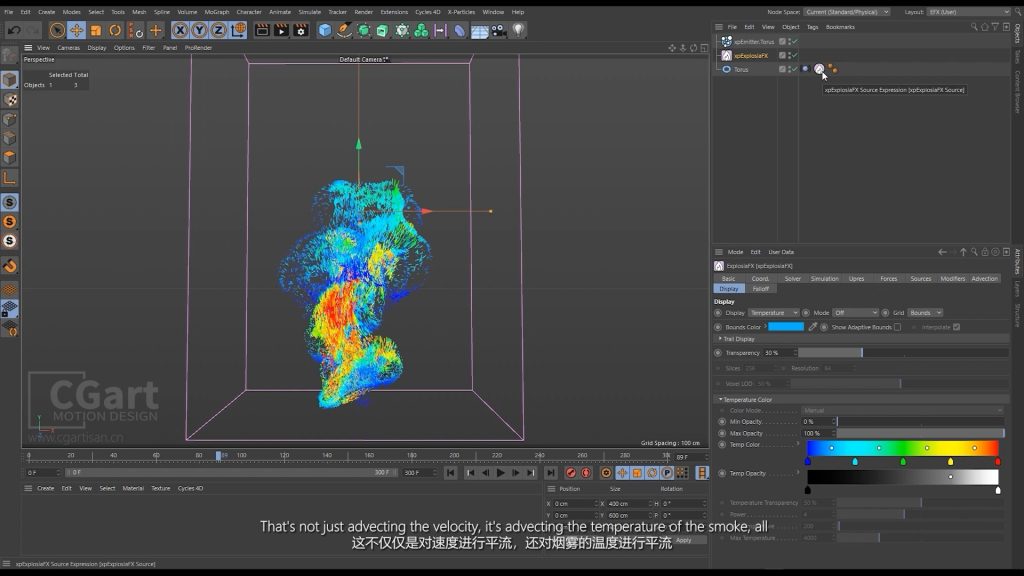Toggle Y axis lock
This screenshot has width=1024, height=576.
point(199,30)
